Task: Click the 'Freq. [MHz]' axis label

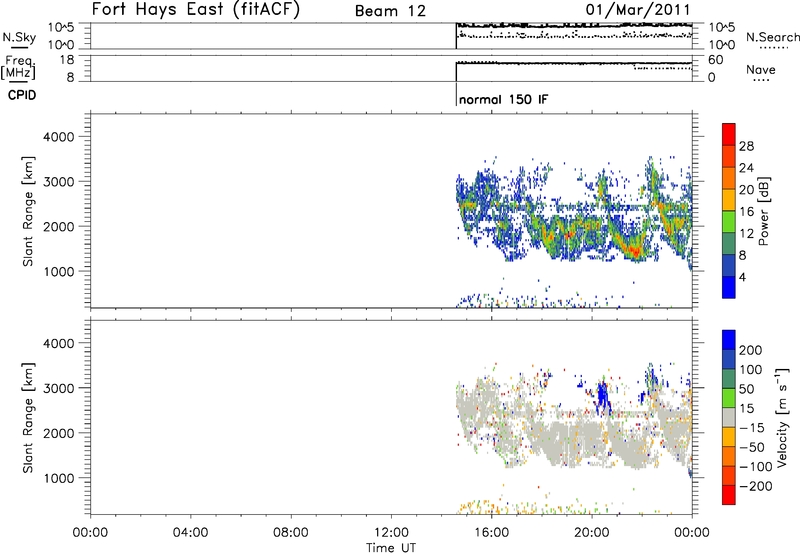Action: (18, 67)
